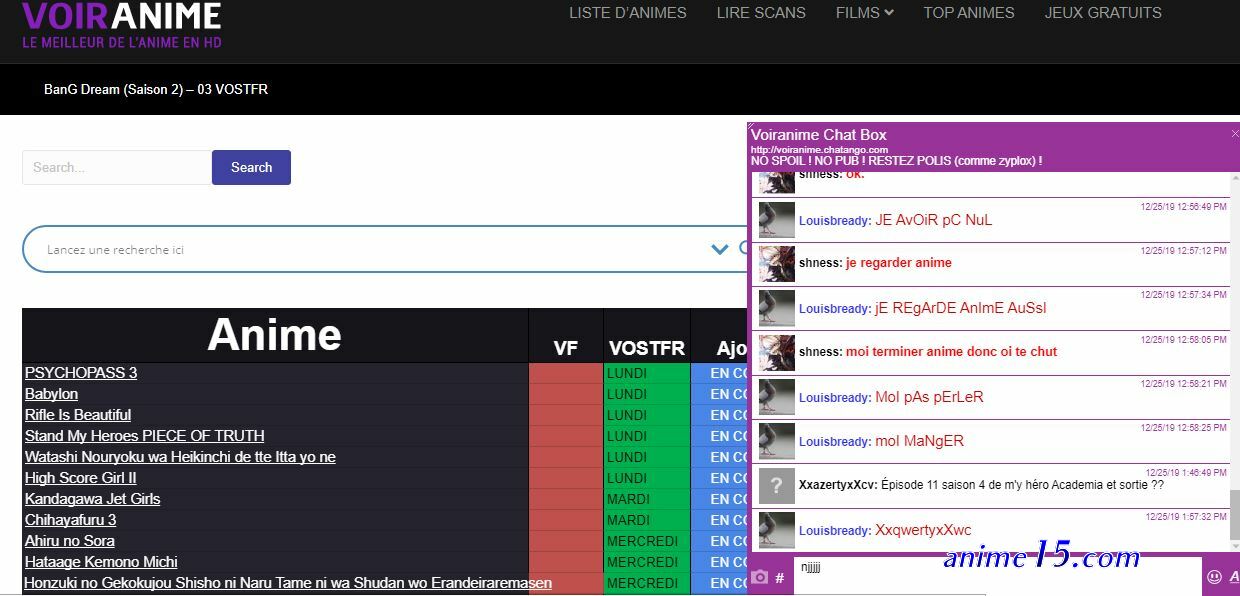Open Babylon anime link
Image resolution: width=1240 pixels, height=596 pixels.
pyautogui.click(x=51, y=394)
